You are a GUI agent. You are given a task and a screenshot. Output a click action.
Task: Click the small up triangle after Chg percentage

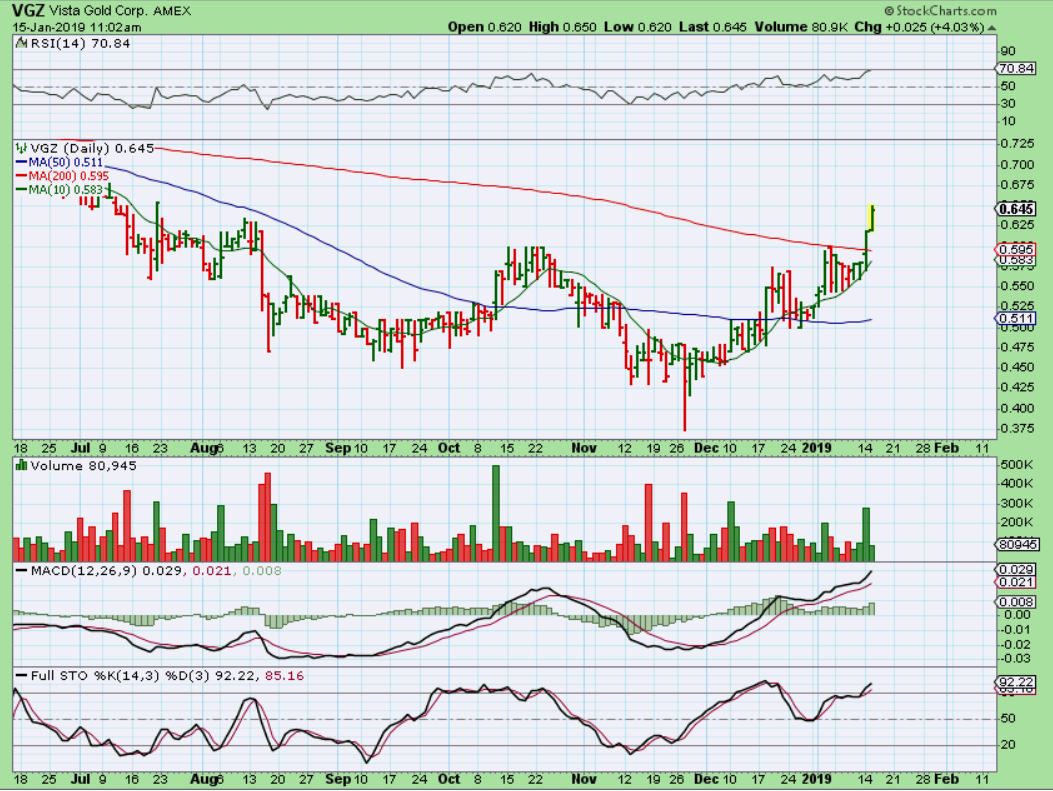(992, 28)
